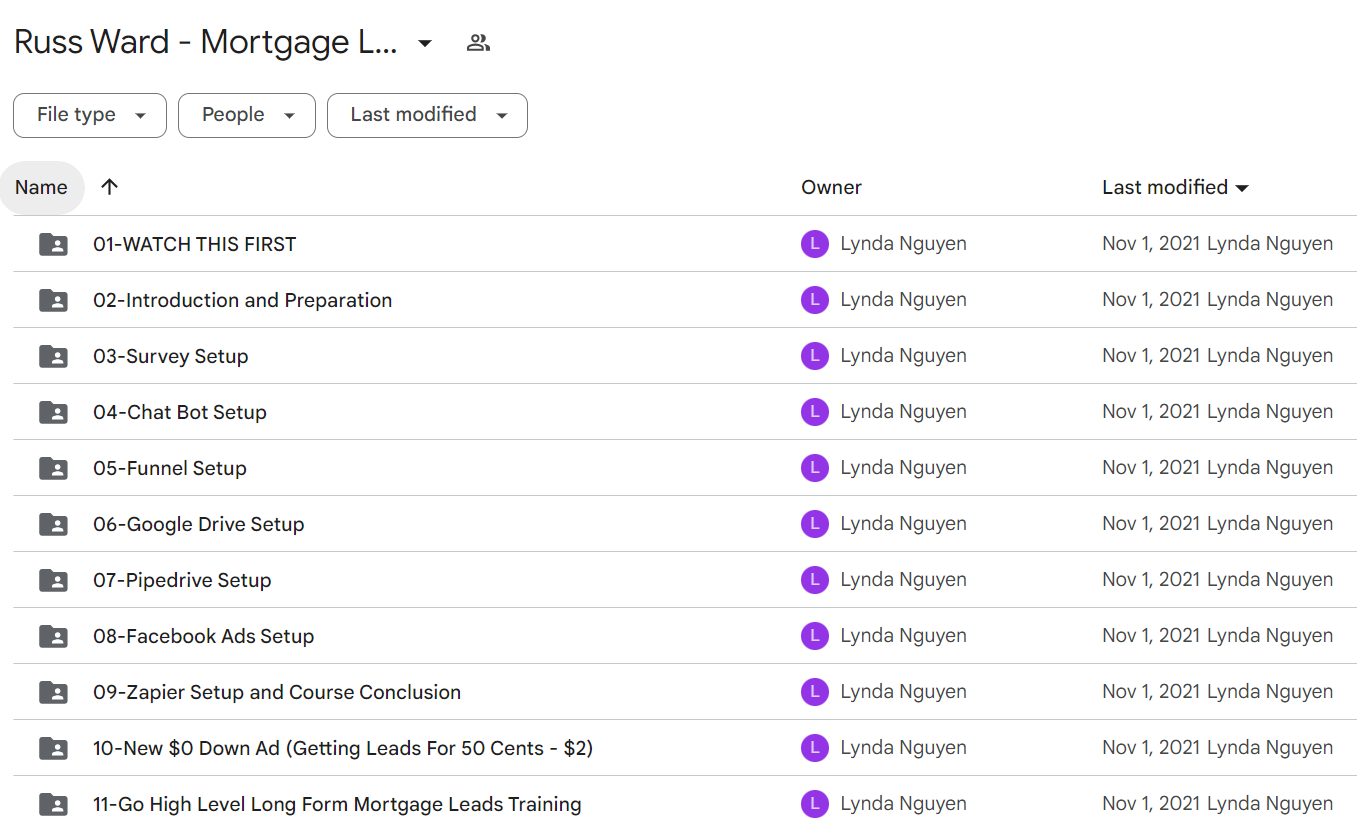This screenshot has height=831, width=1357.
Task: Click modified date of 11-Go High Level row
Action: point(1217,804)
